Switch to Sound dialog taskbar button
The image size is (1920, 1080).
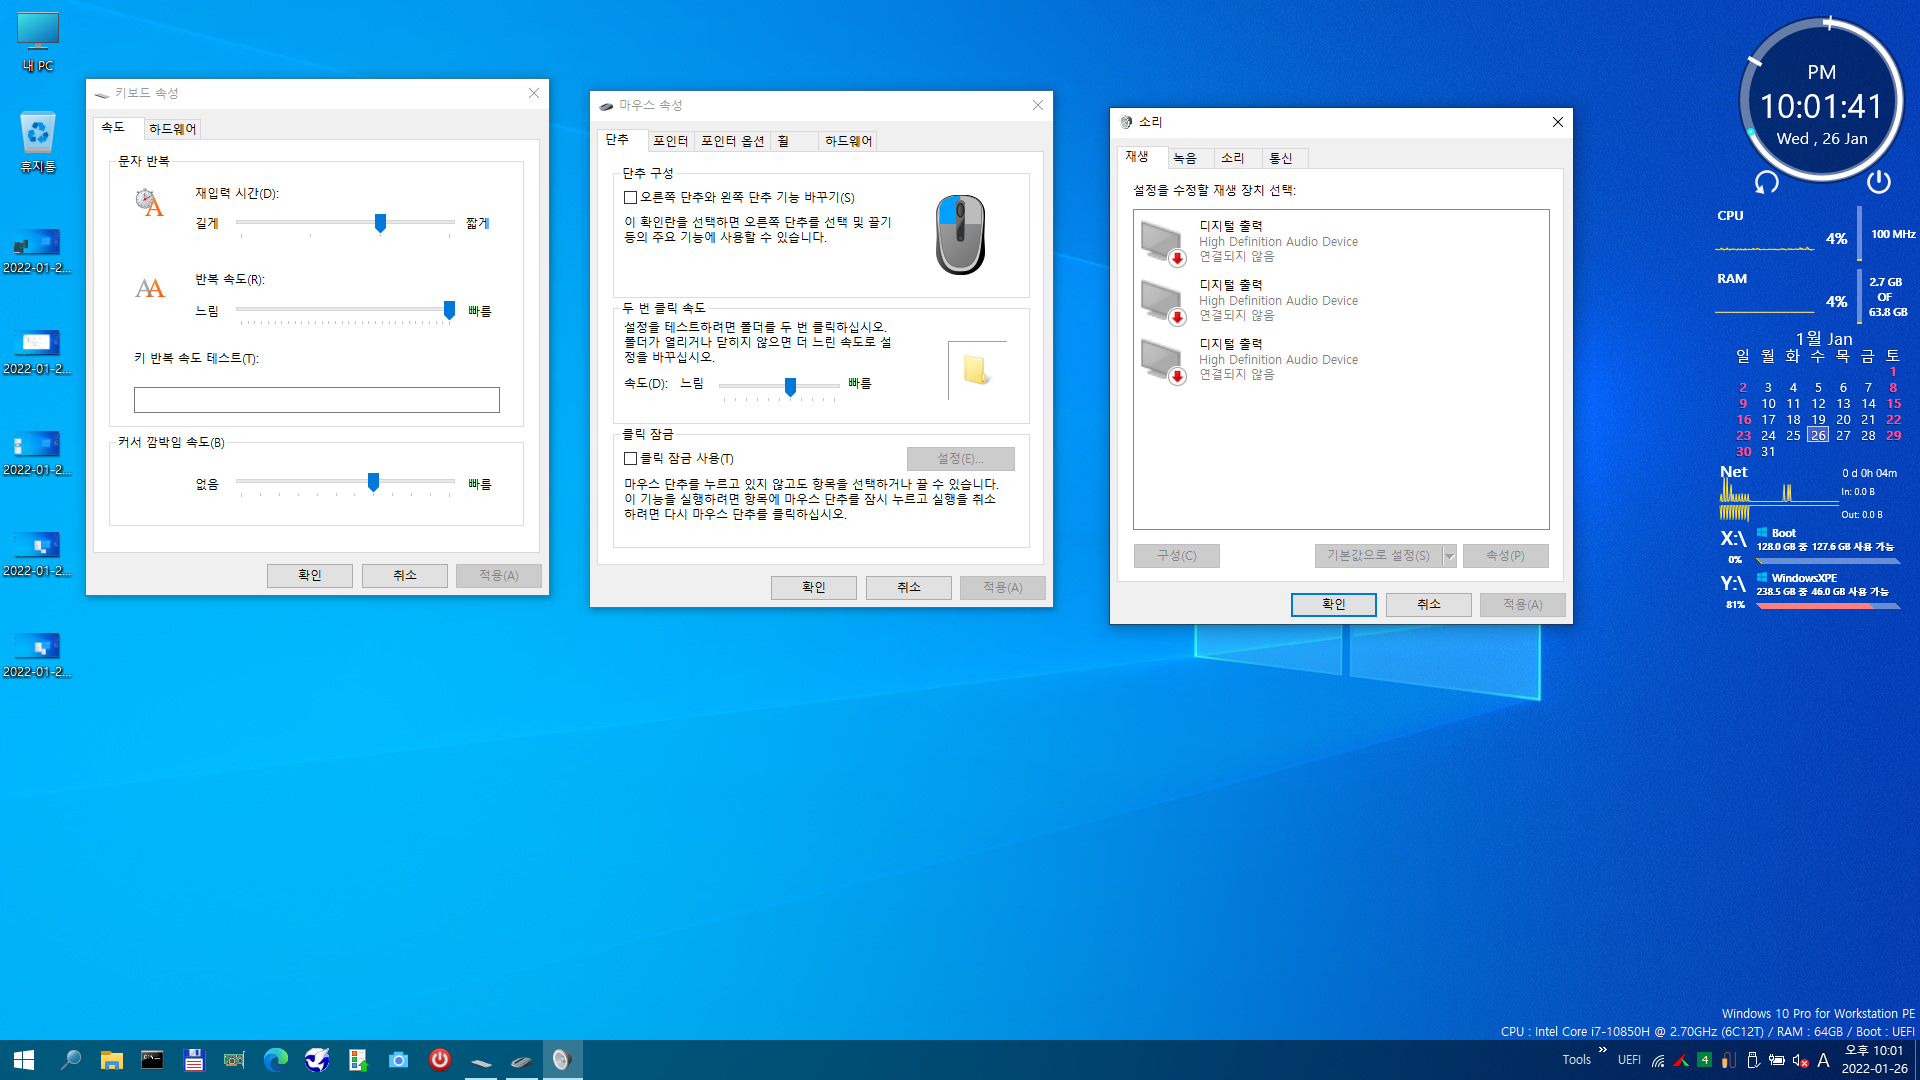coord(562,1060)
